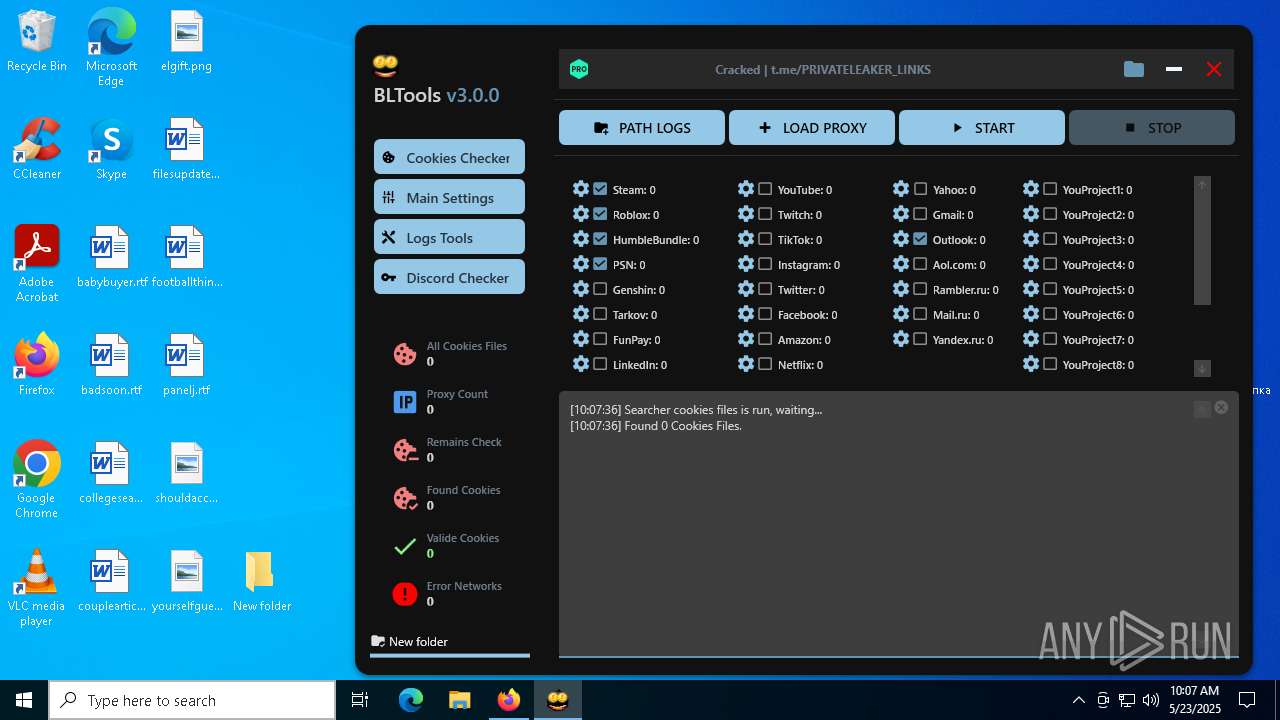Enable the Tarkov checkbox
This screenshot has height=720, width=1280.
600,314
